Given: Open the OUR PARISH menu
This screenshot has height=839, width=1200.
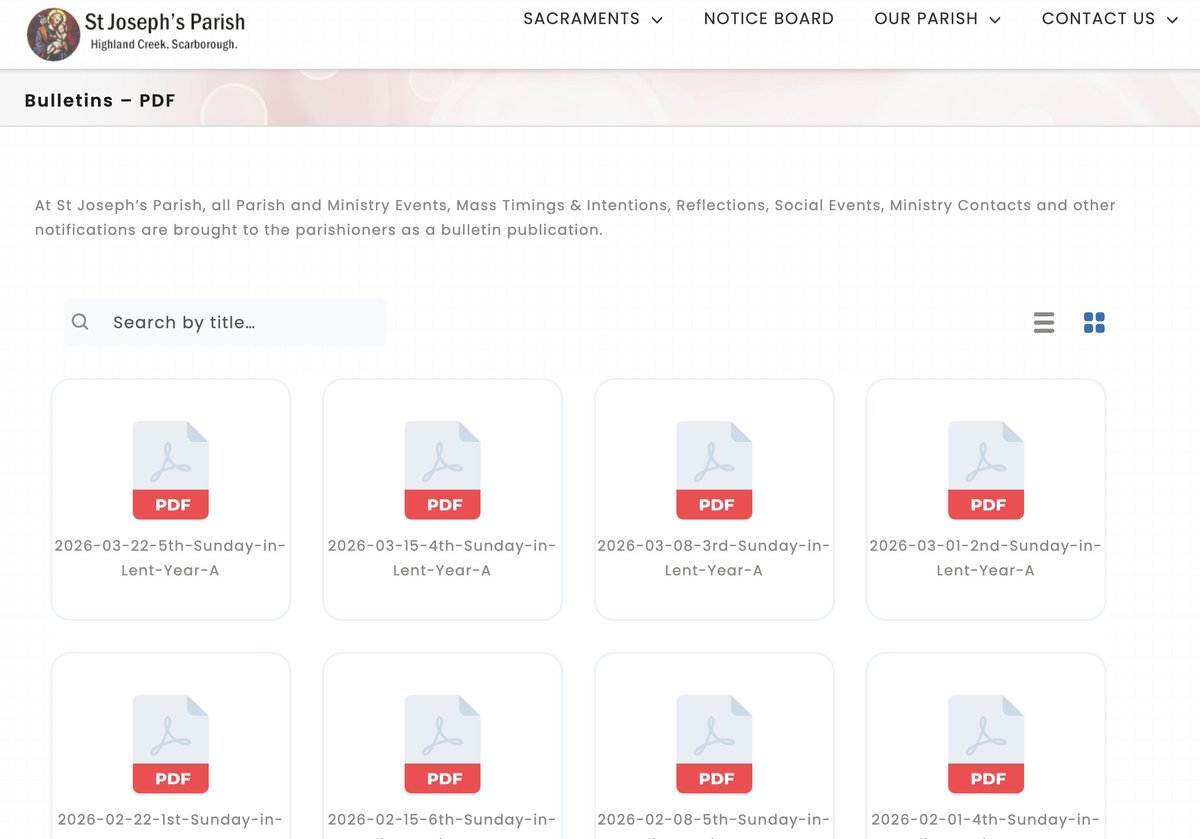Looking at the screenshot, I should tap(926, 19).
